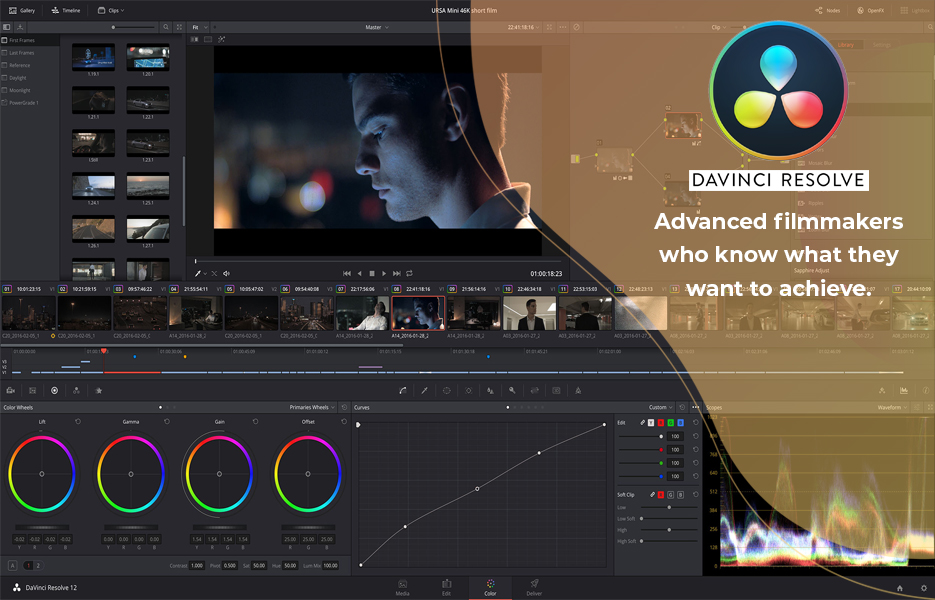Open the Motion Effects star icon
Image resolution: width=935 pixels, height=600 pixels.
point(98,391)
